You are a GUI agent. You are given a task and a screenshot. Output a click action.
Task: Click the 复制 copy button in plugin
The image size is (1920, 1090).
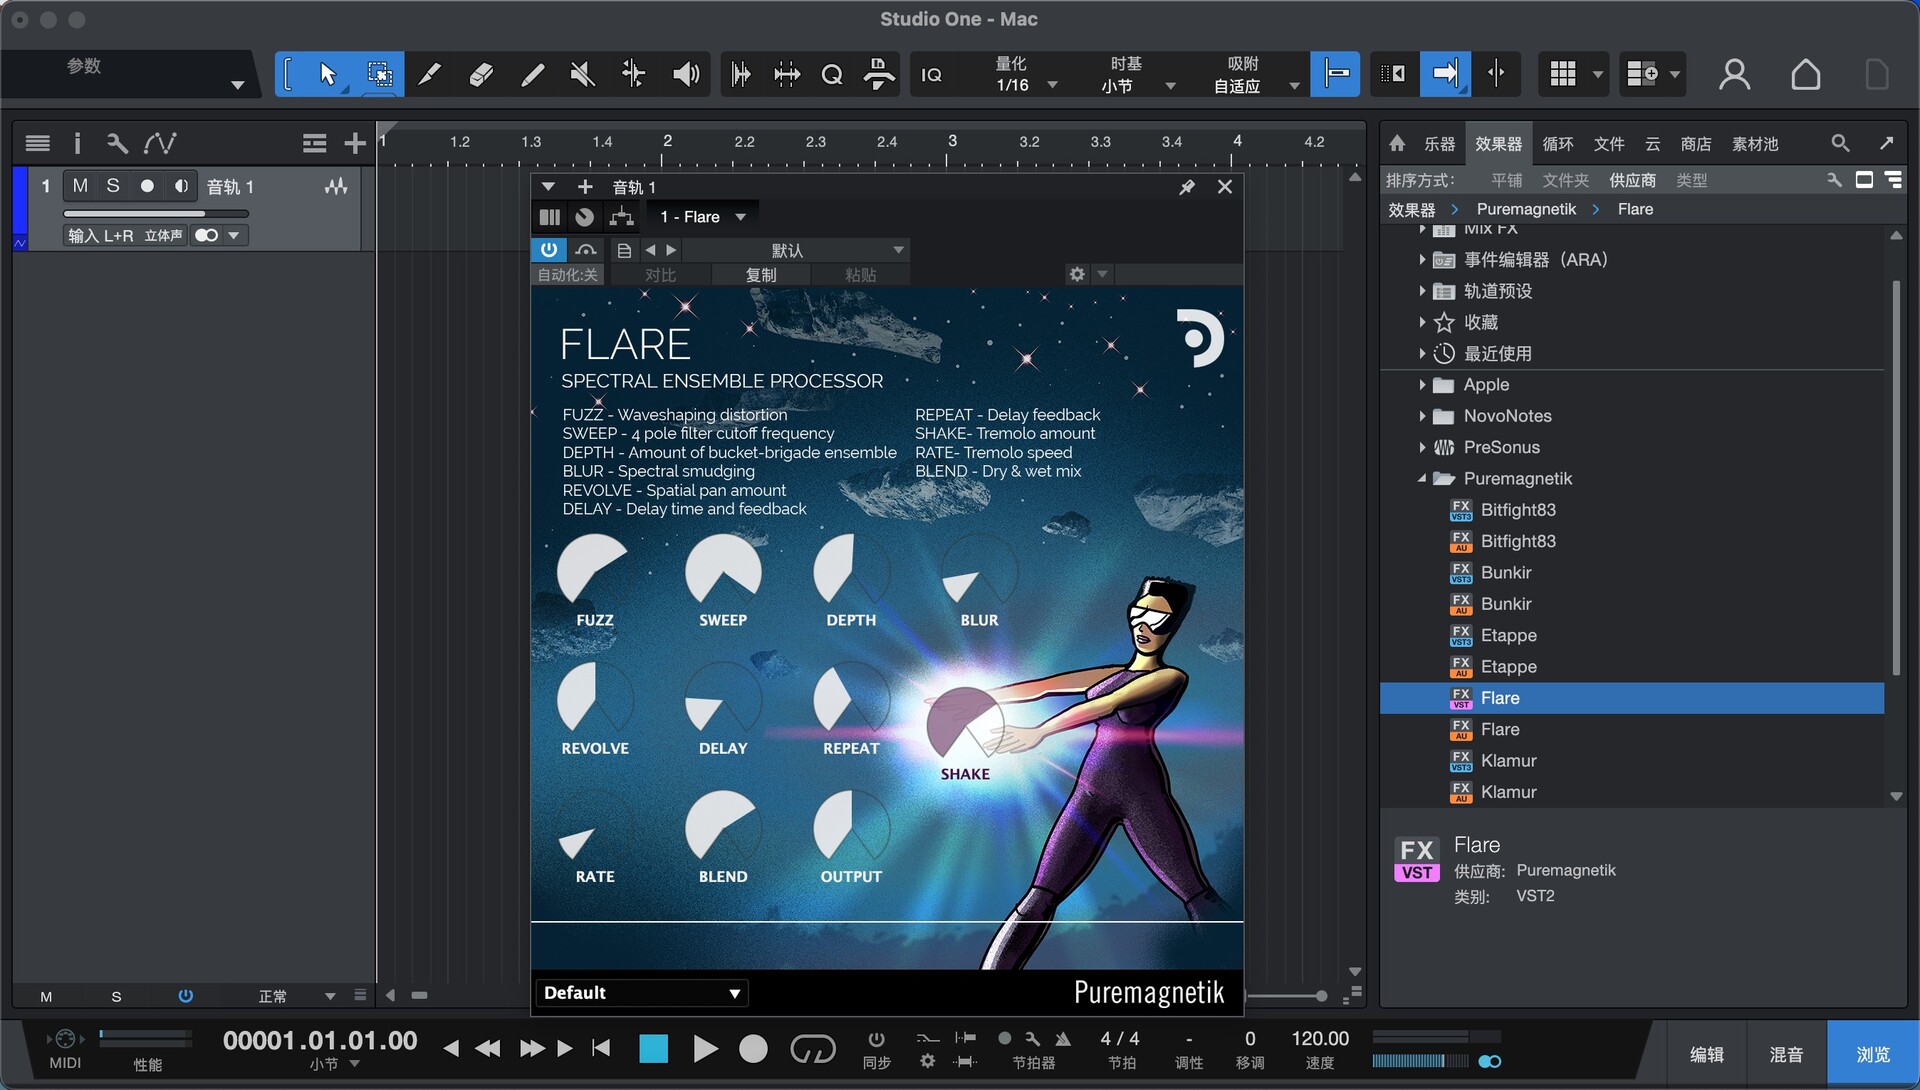click(760, 275)
